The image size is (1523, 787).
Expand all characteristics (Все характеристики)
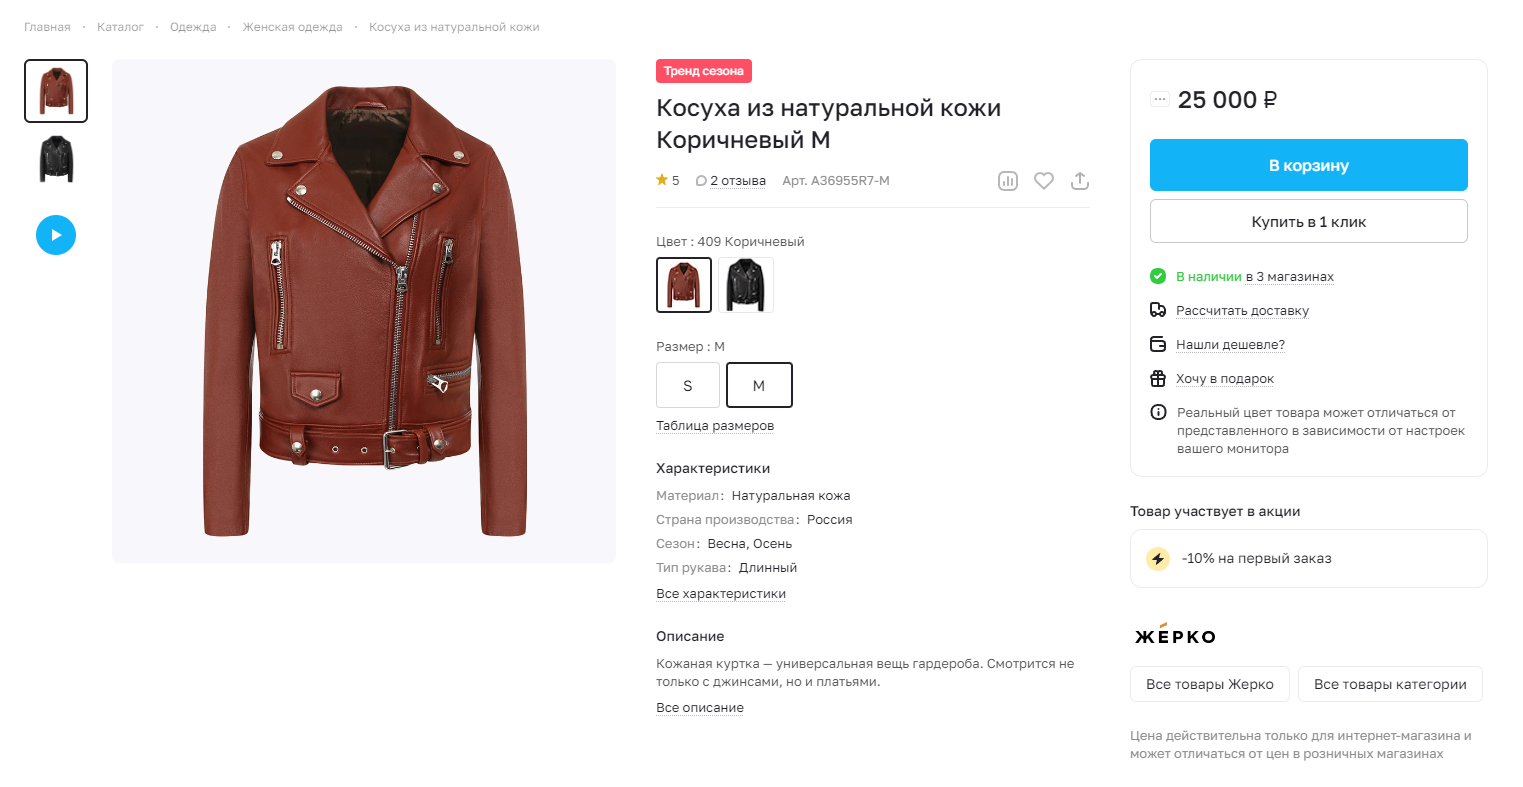click(x=721, y=594)
